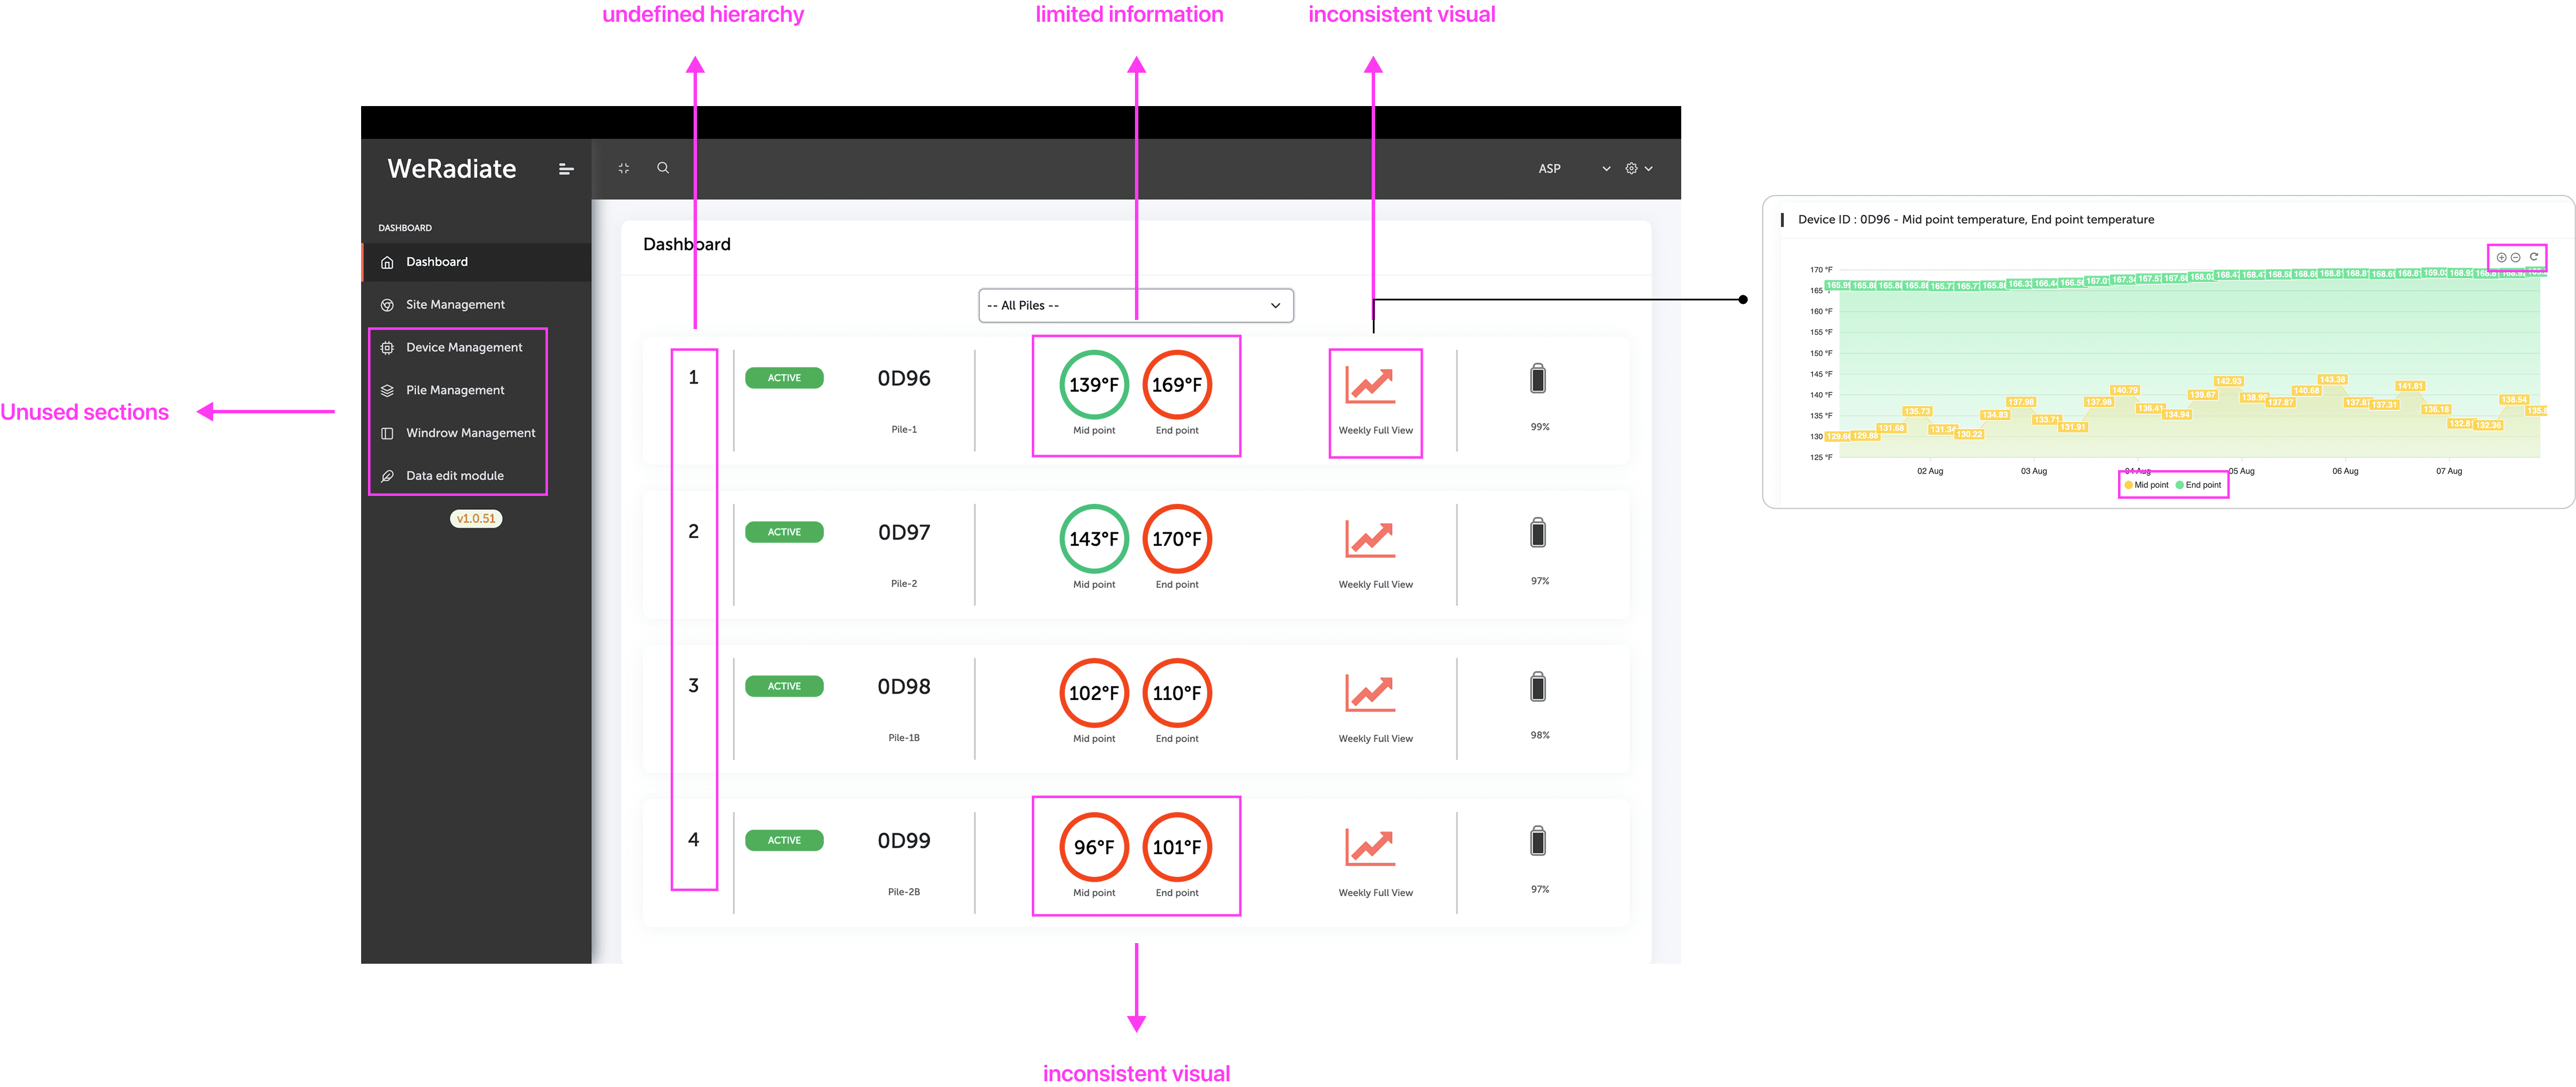The height and width of the screenshot is (1087, 2576).
Task: Click the WeRadiate logo text
Action: coord(452,169)
